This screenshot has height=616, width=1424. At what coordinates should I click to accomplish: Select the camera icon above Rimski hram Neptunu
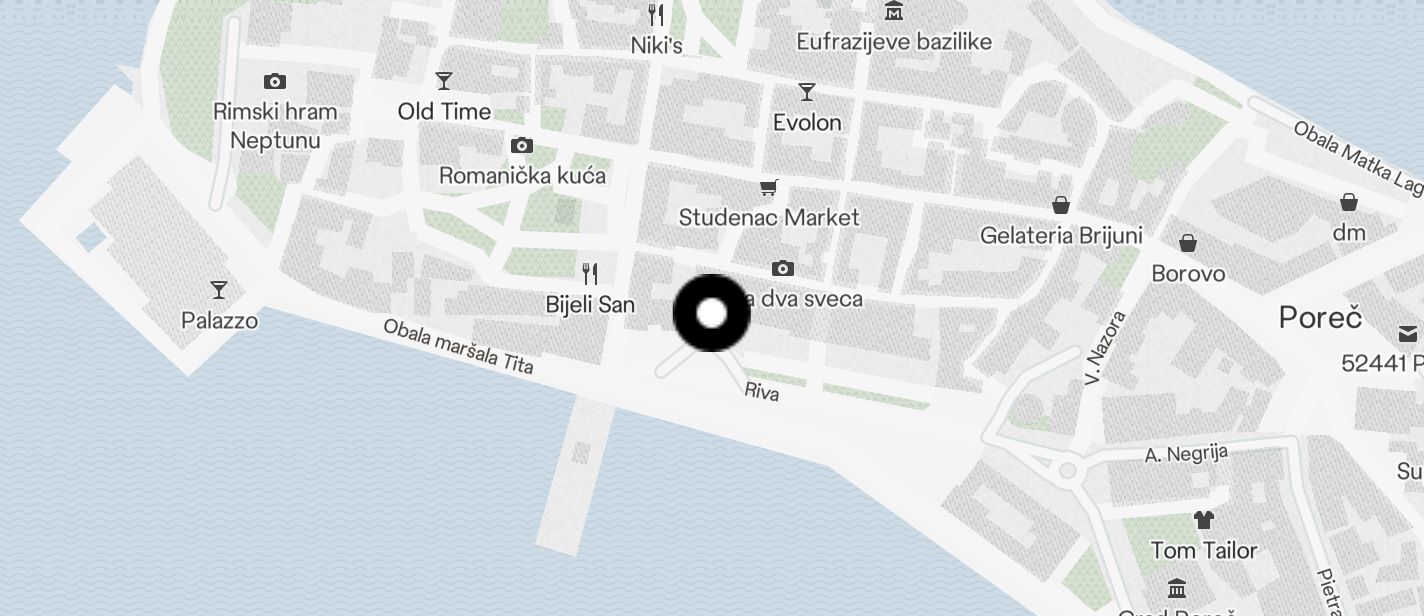pyautogui.click(x=274, y=81)
